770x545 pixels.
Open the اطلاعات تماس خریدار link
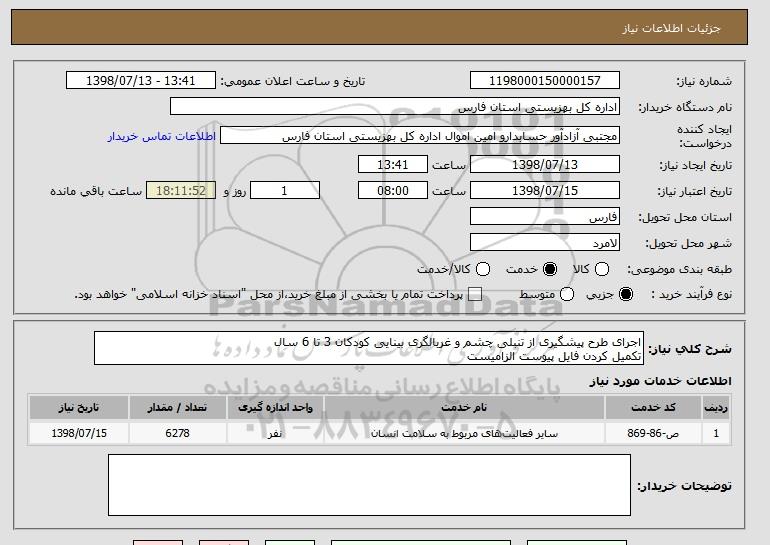162,136
